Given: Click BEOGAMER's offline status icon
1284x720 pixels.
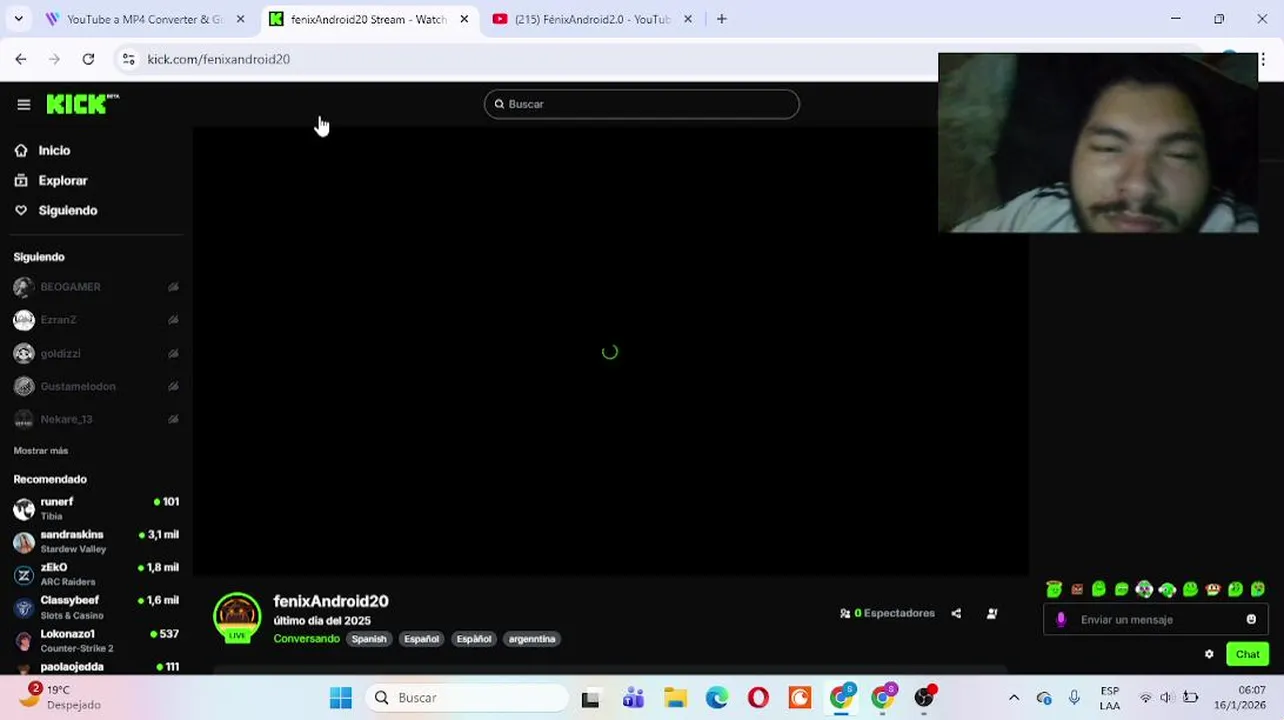Looking at the screenshot, I should (173, 287).
